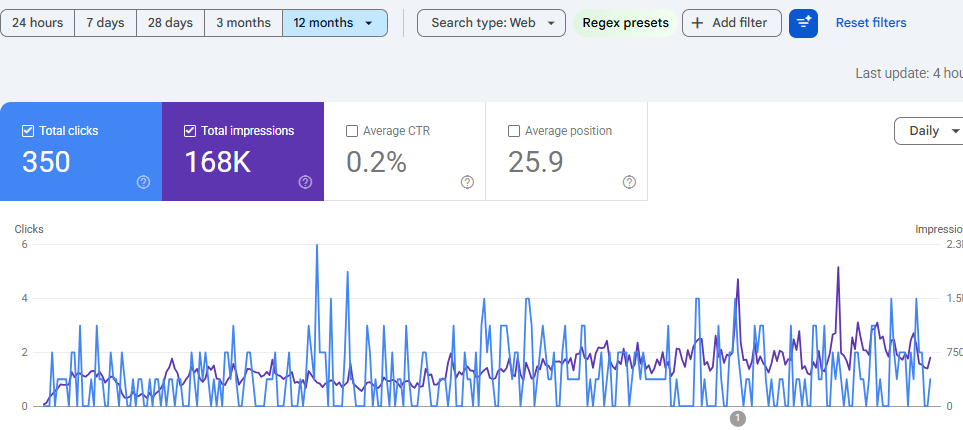Screen dimensions: 963x430
Task: Open Regex presets
Action: coord(625,23)
